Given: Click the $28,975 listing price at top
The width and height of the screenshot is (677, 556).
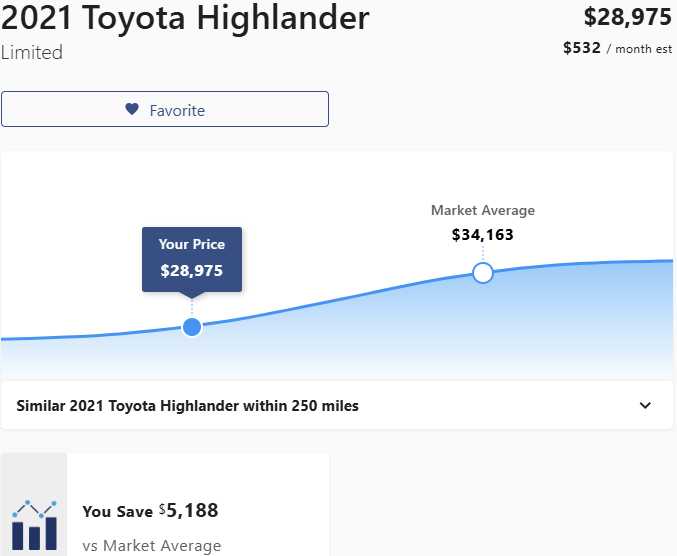Looking at the screenshot, I should tap(627, 17).
